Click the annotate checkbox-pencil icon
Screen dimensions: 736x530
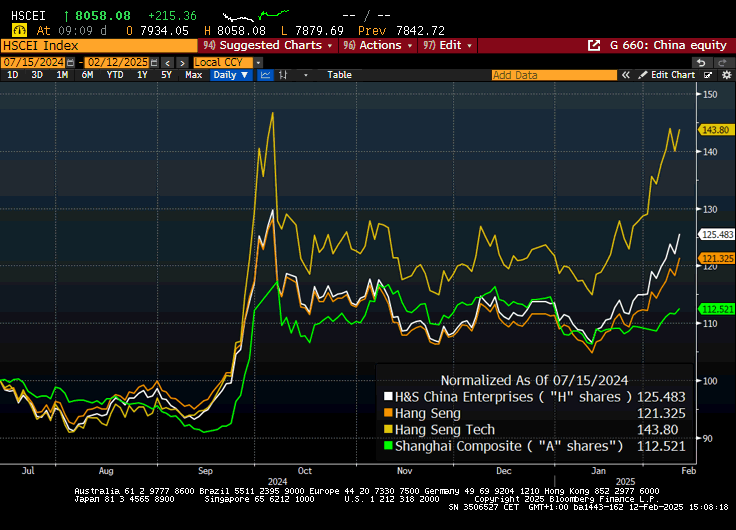(x=708, y=75)
